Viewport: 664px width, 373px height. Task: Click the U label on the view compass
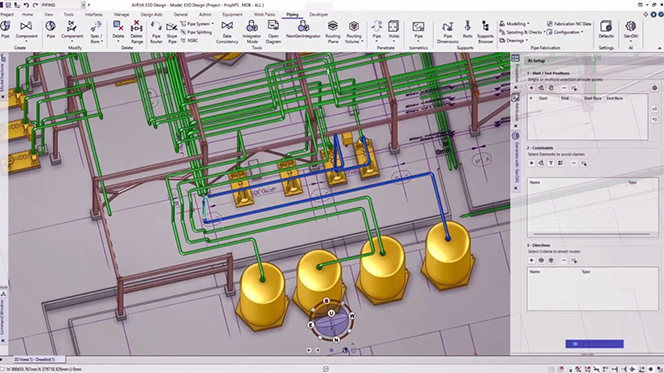pos(331,313)
